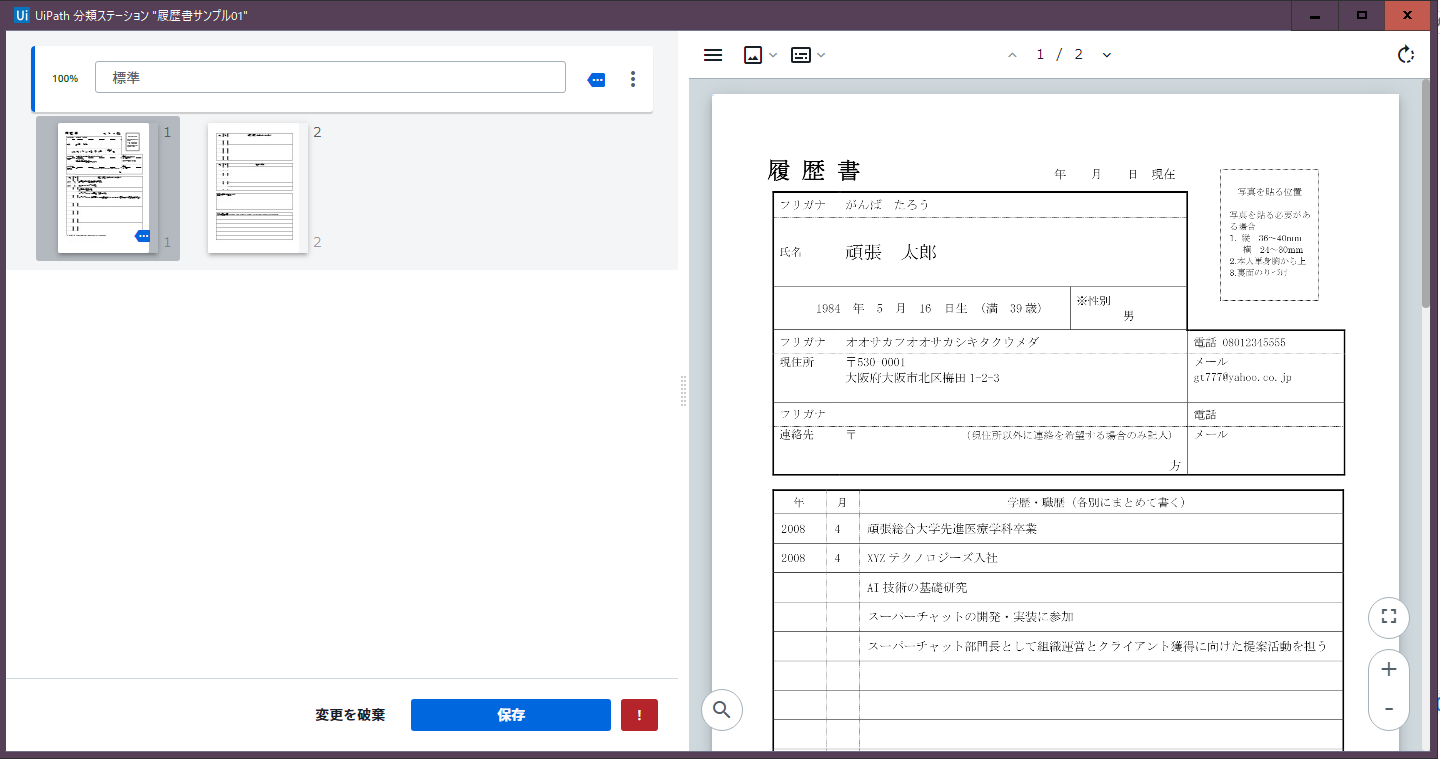
Task: Expand the text view mode dropdown arrow
Action: click(x=821, y=55)
